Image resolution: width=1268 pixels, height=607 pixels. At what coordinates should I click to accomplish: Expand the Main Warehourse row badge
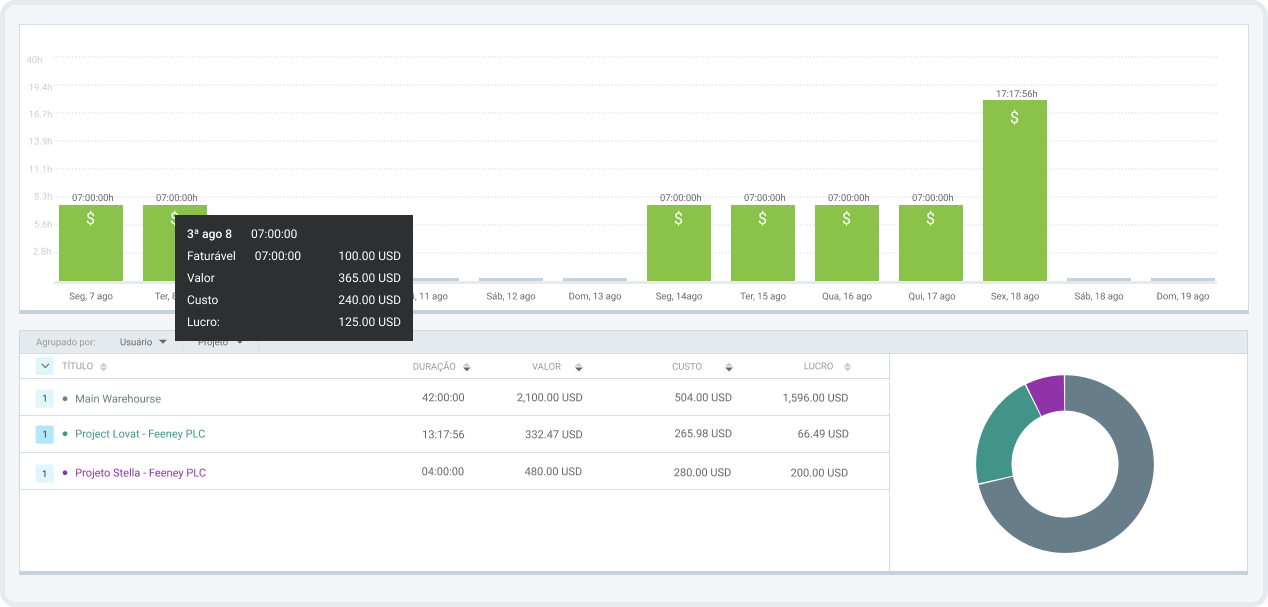[x=44, y=399]
